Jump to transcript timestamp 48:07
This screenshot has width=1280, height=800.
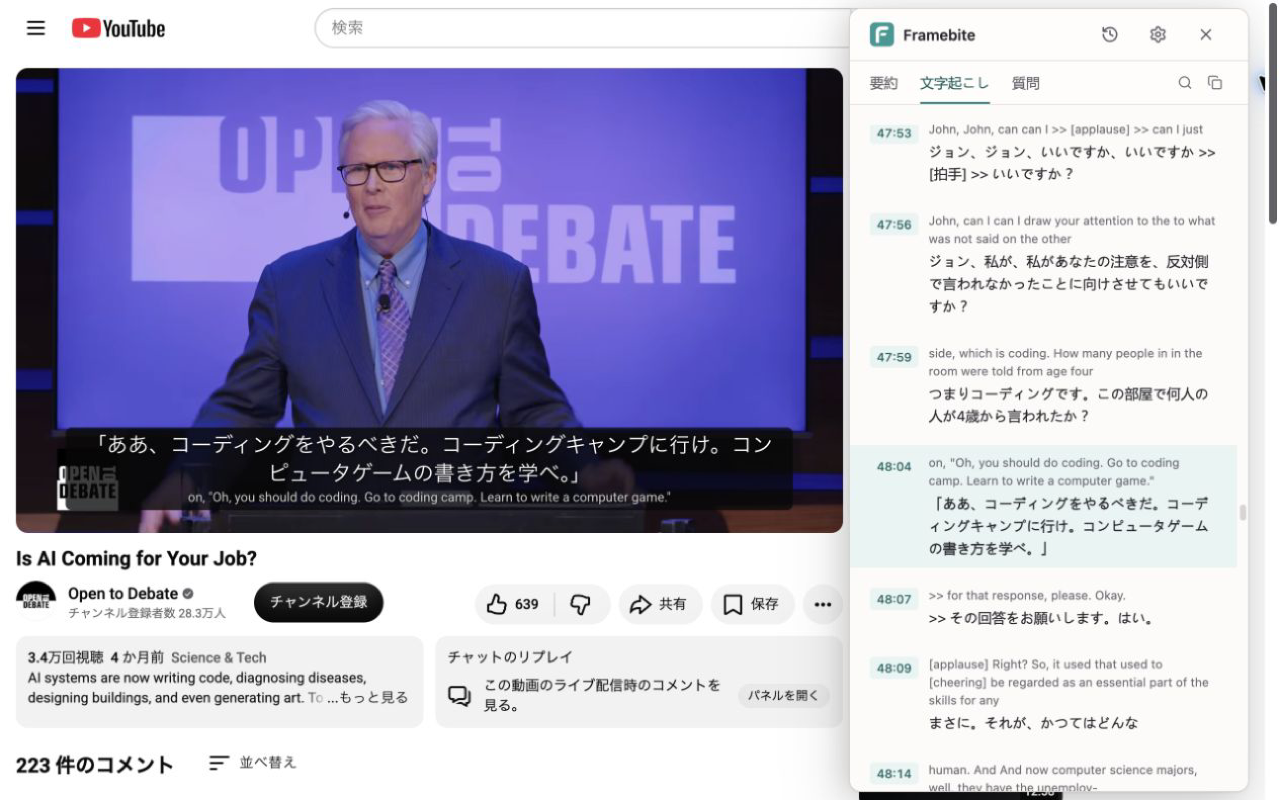[x=894, y=599]
